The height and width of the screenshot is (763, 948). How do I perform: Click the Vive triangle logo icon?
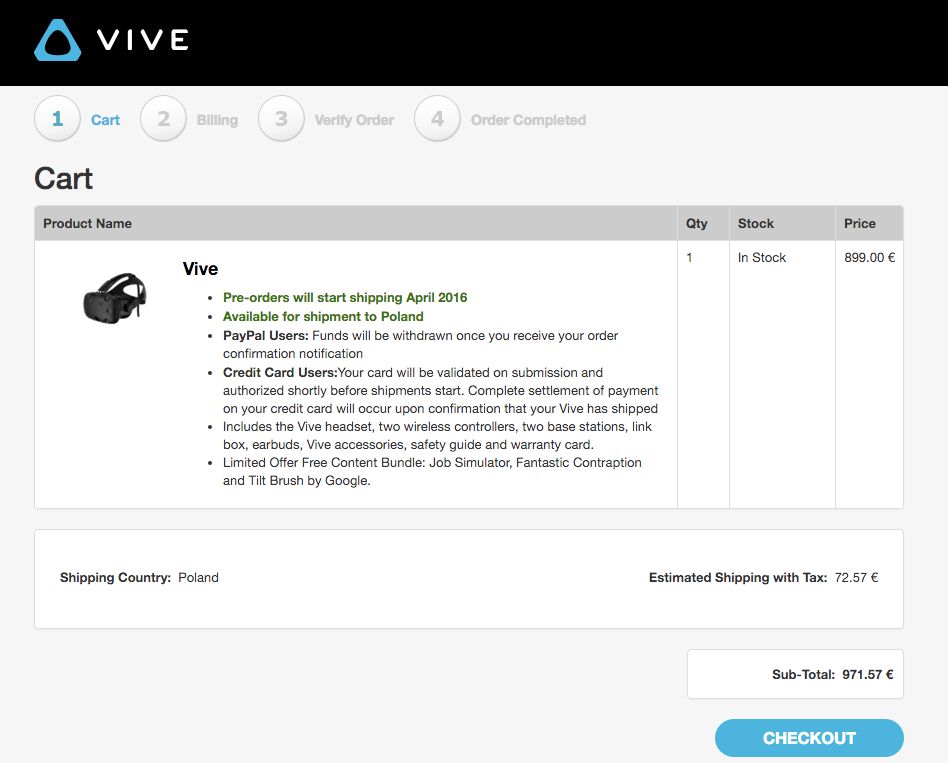(x=57, y=41)
